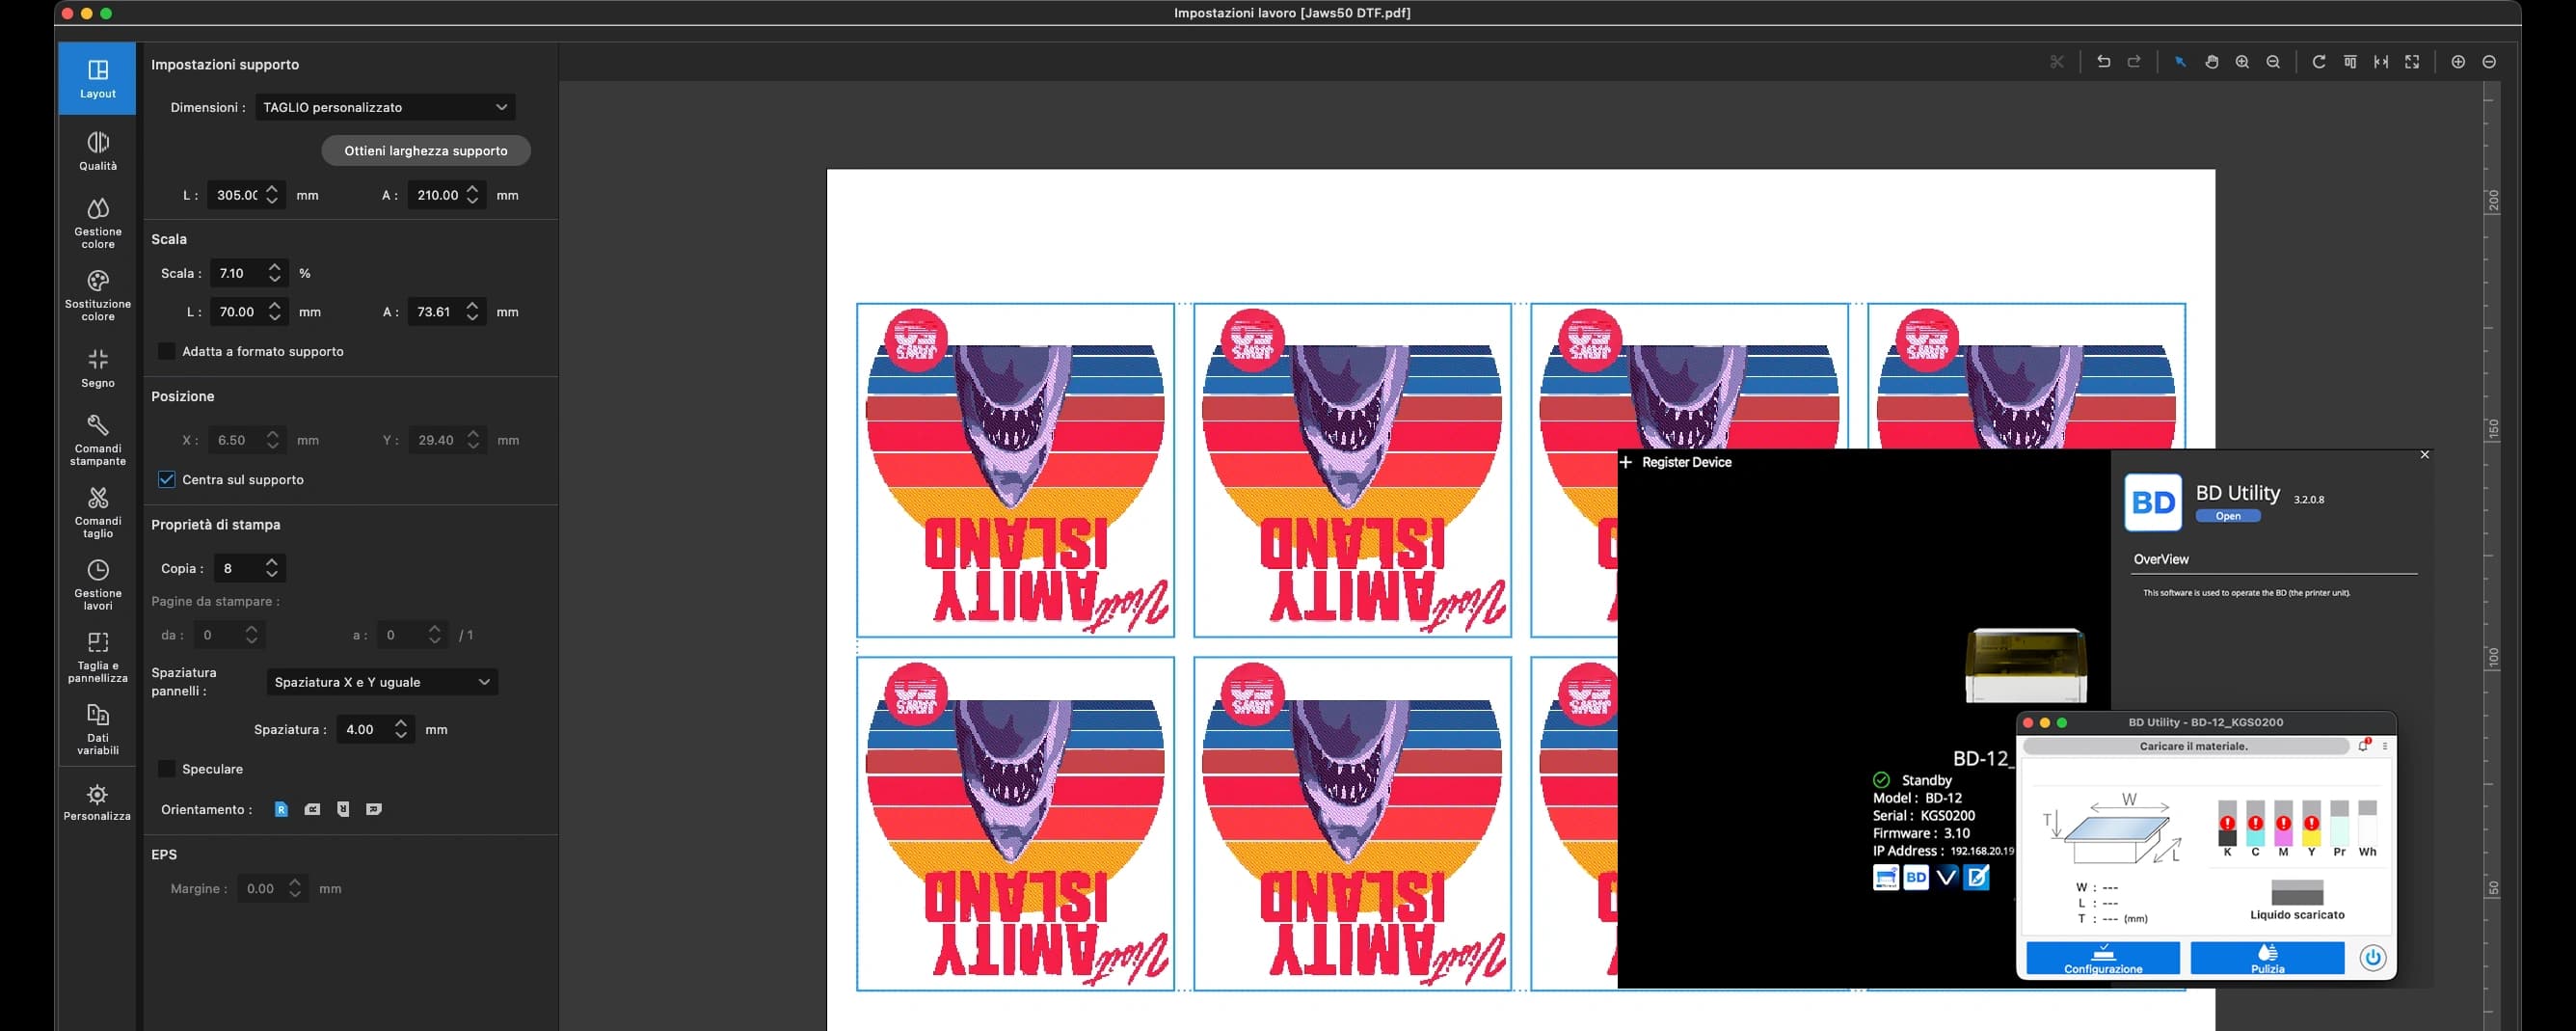Open Gestione colore settings
This screenshot has width=2576, height=1031.
(x=98, y=223)
